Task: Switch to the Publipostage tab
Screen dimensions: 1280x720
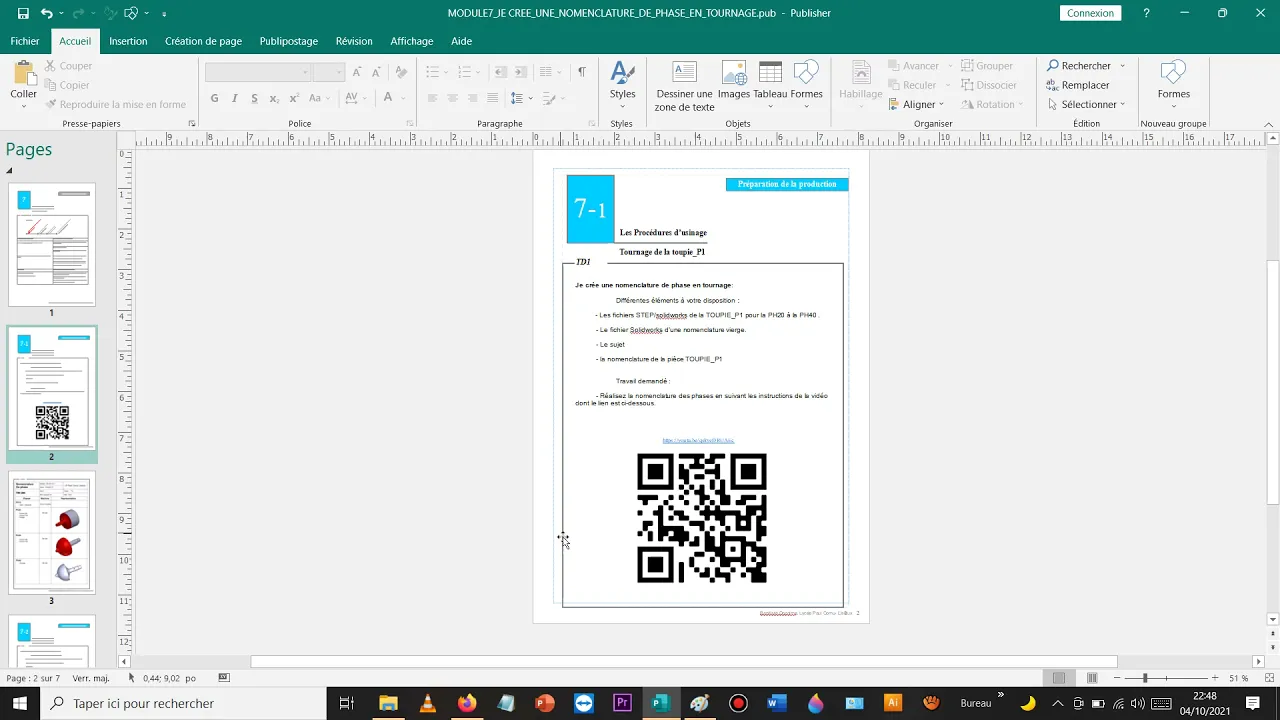Action: [x=289, y=41]
